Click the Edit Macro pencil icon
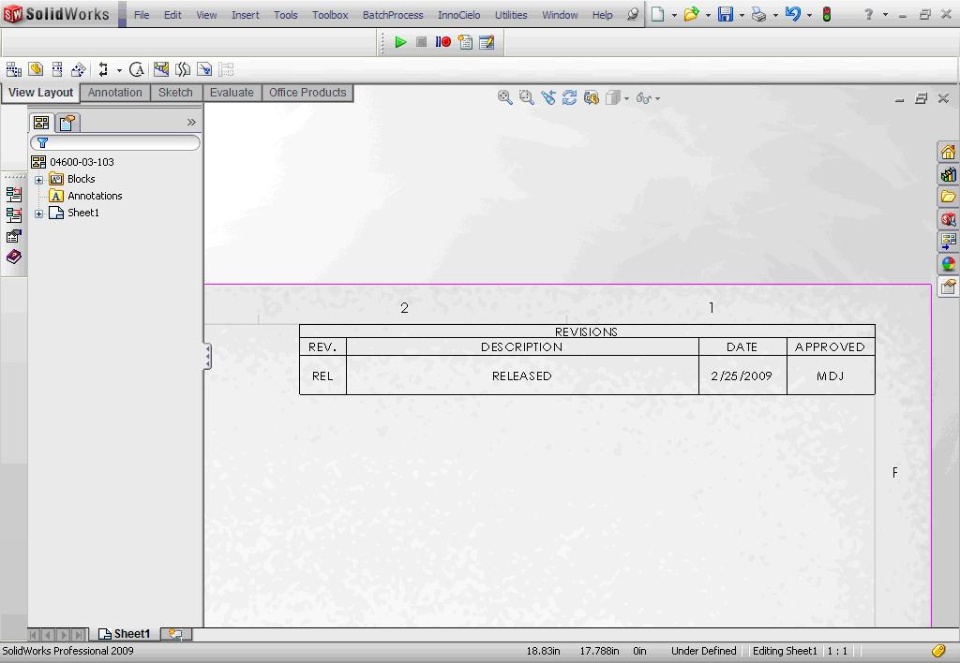960x663 pixels. pyautogui.click(x=487, y=42)
